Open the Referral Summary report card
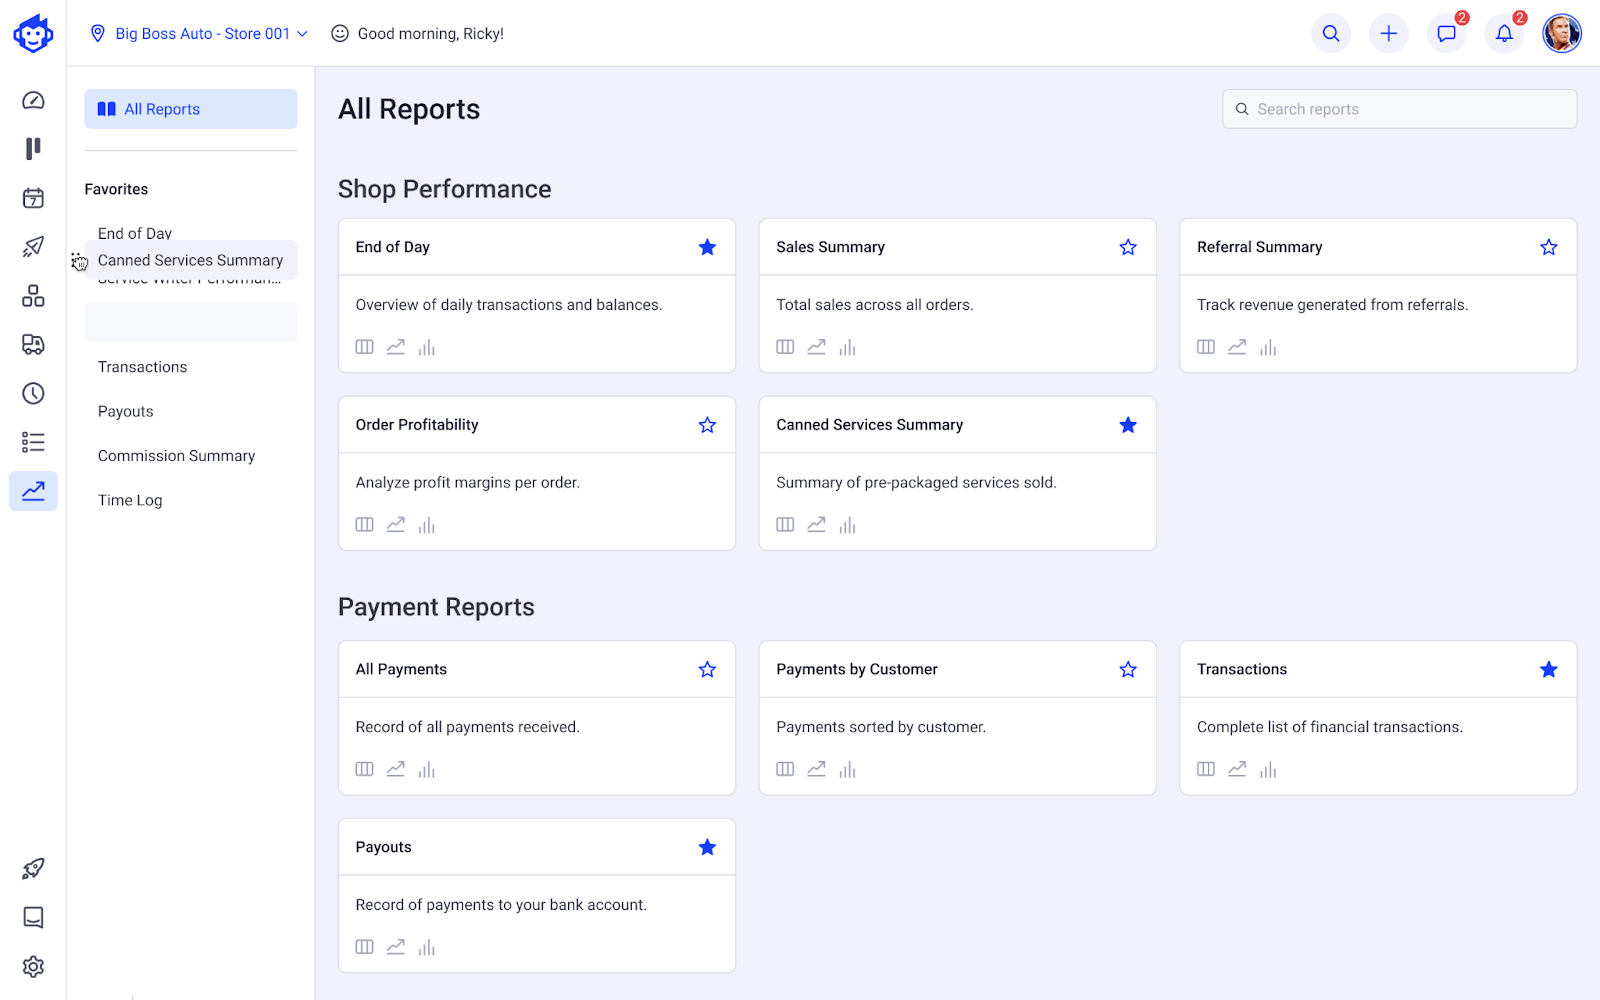Viewport: 1600px width, 1000px height. point(1378,296)
